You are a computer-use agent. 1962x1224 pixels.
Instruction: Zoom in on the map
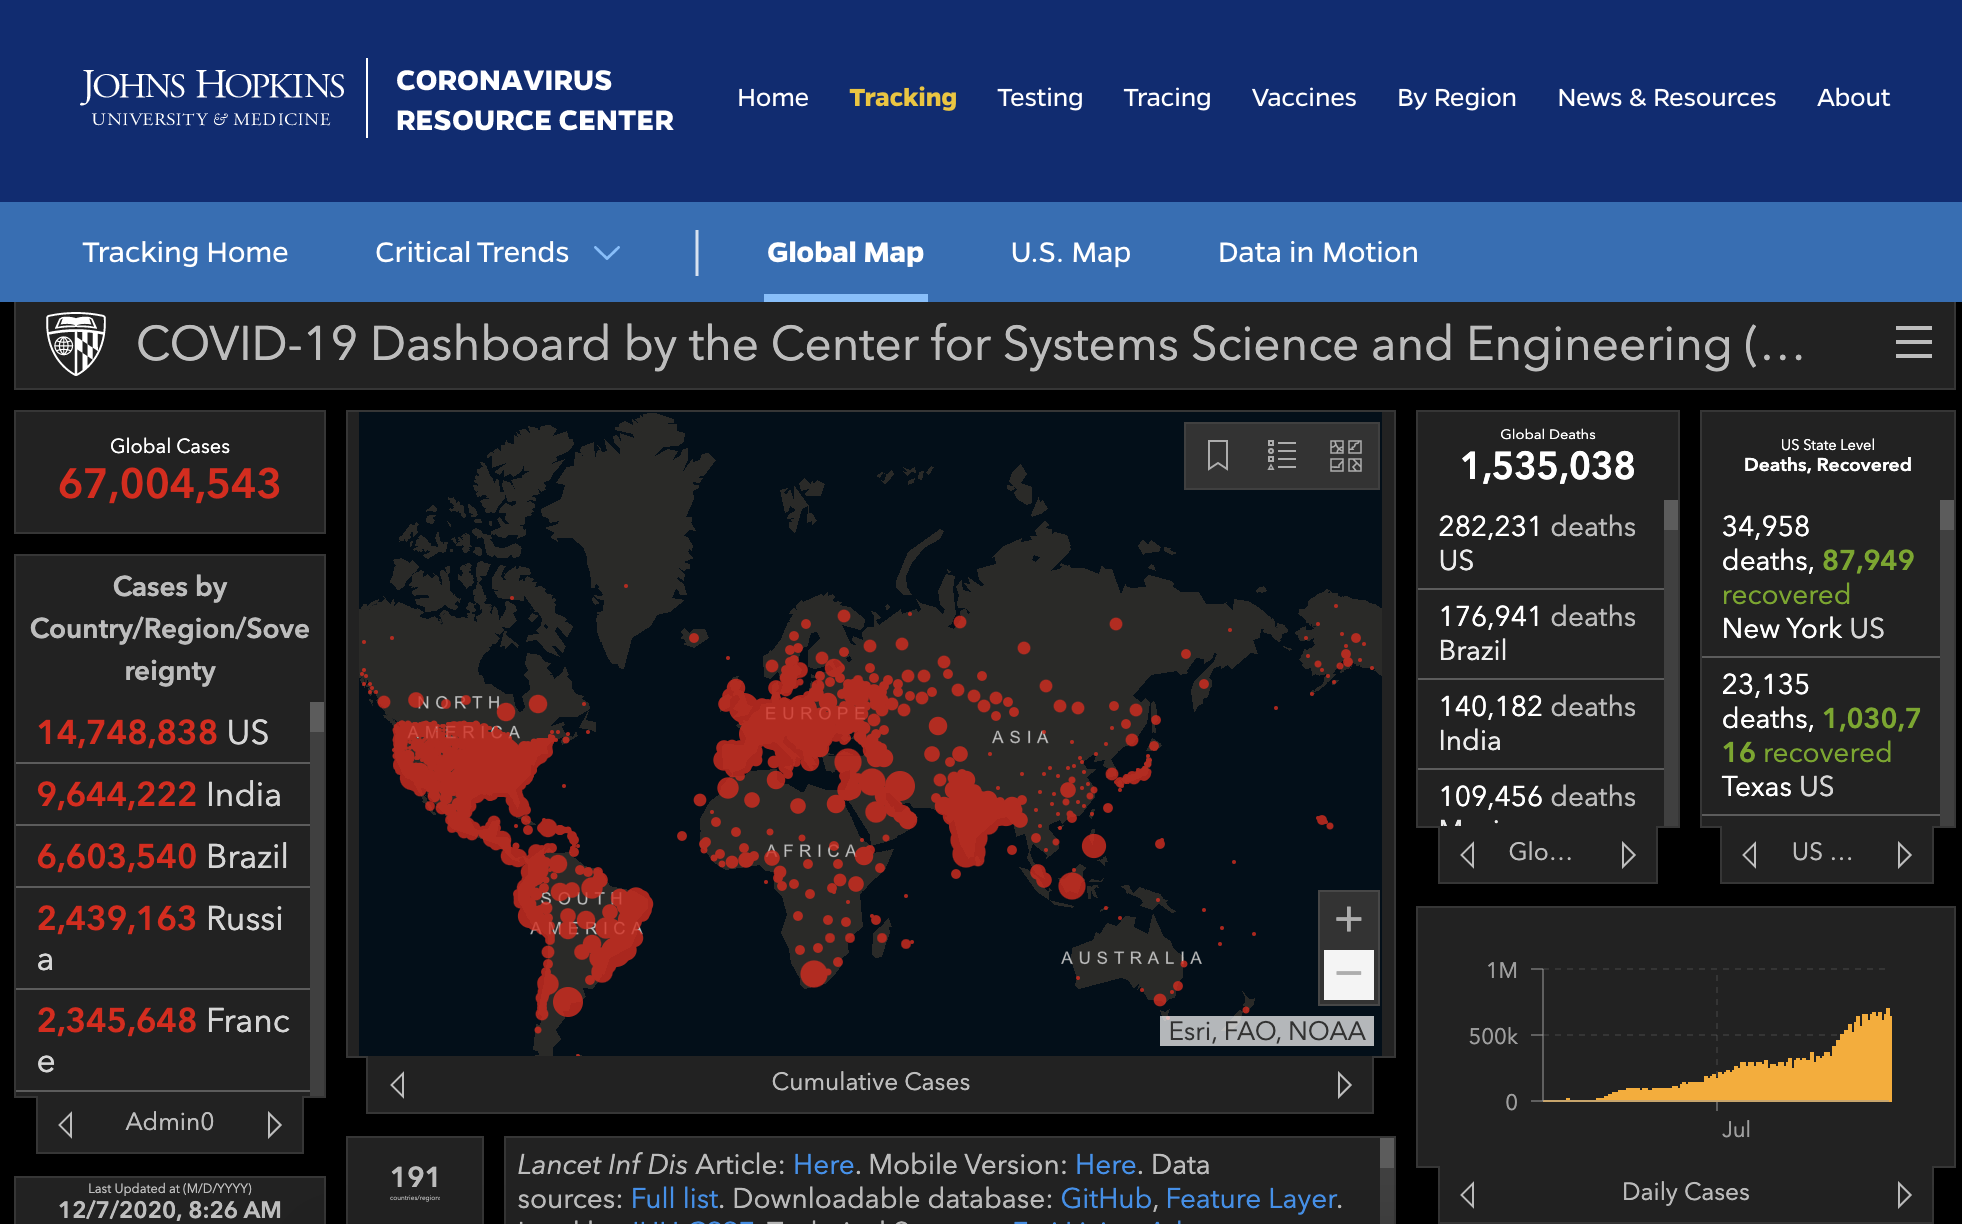(1348, 919)
